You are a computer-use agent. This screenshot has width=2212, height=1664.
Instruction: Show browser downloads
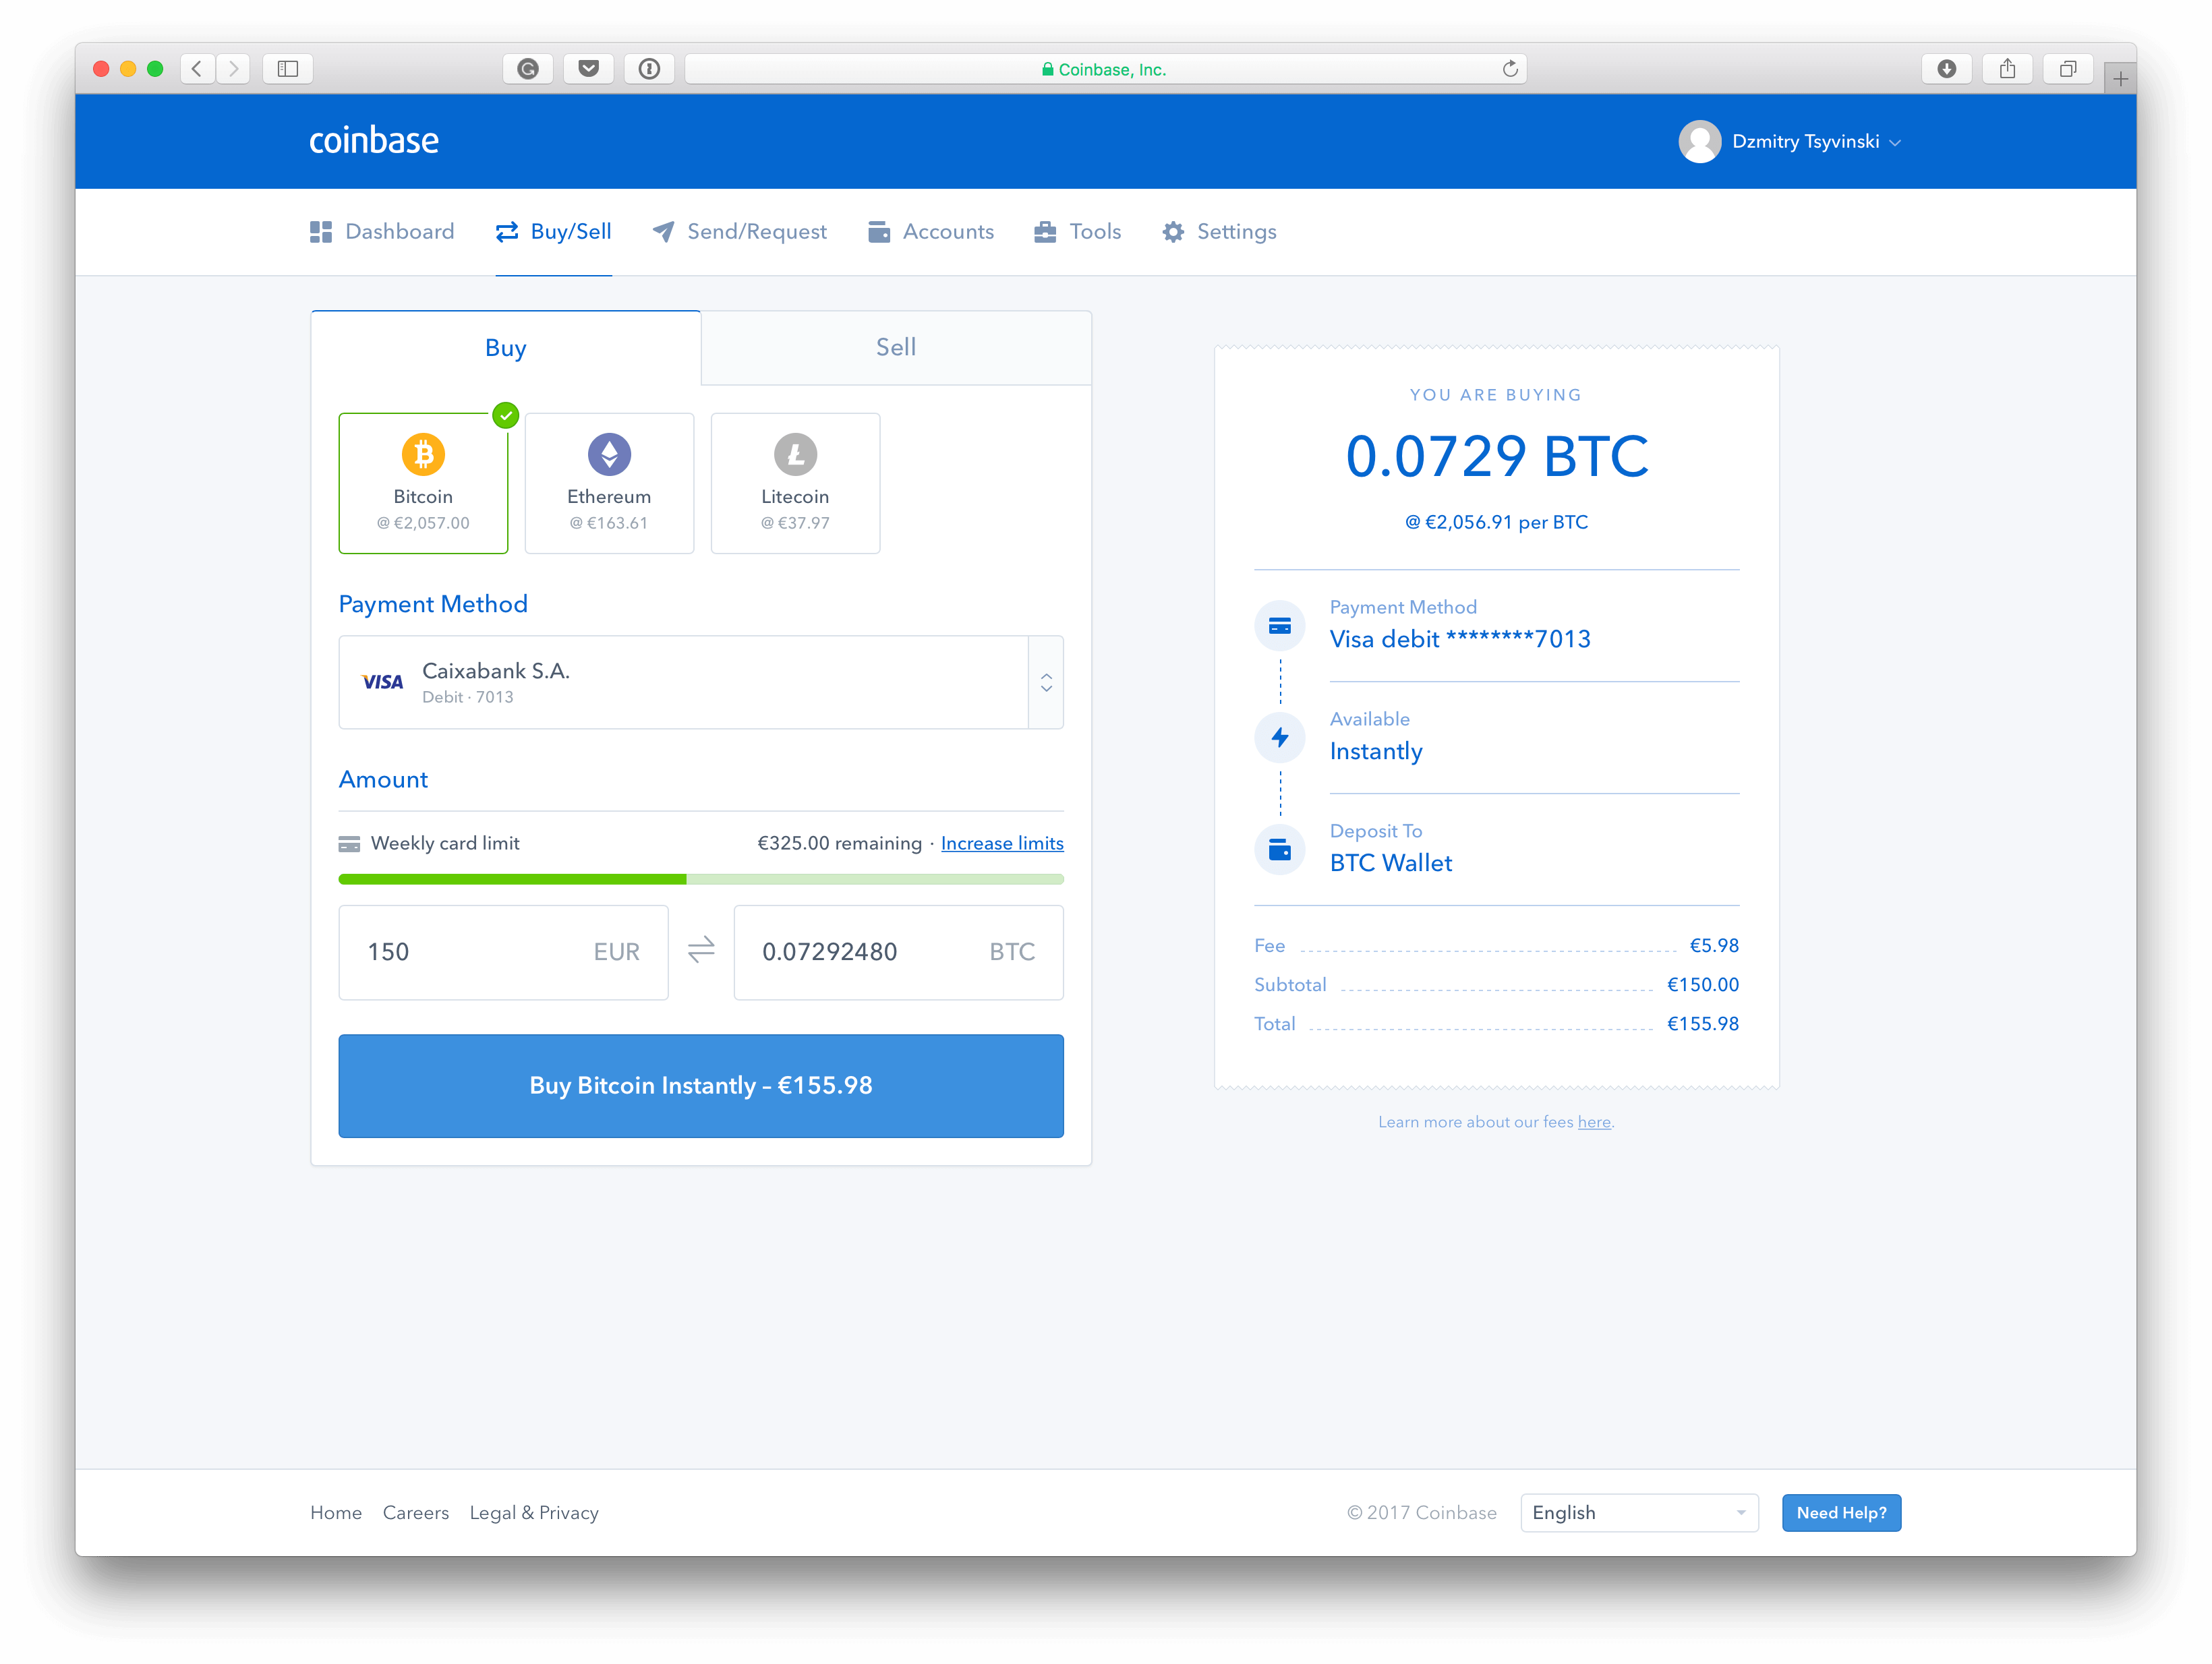pos(1946,69)
